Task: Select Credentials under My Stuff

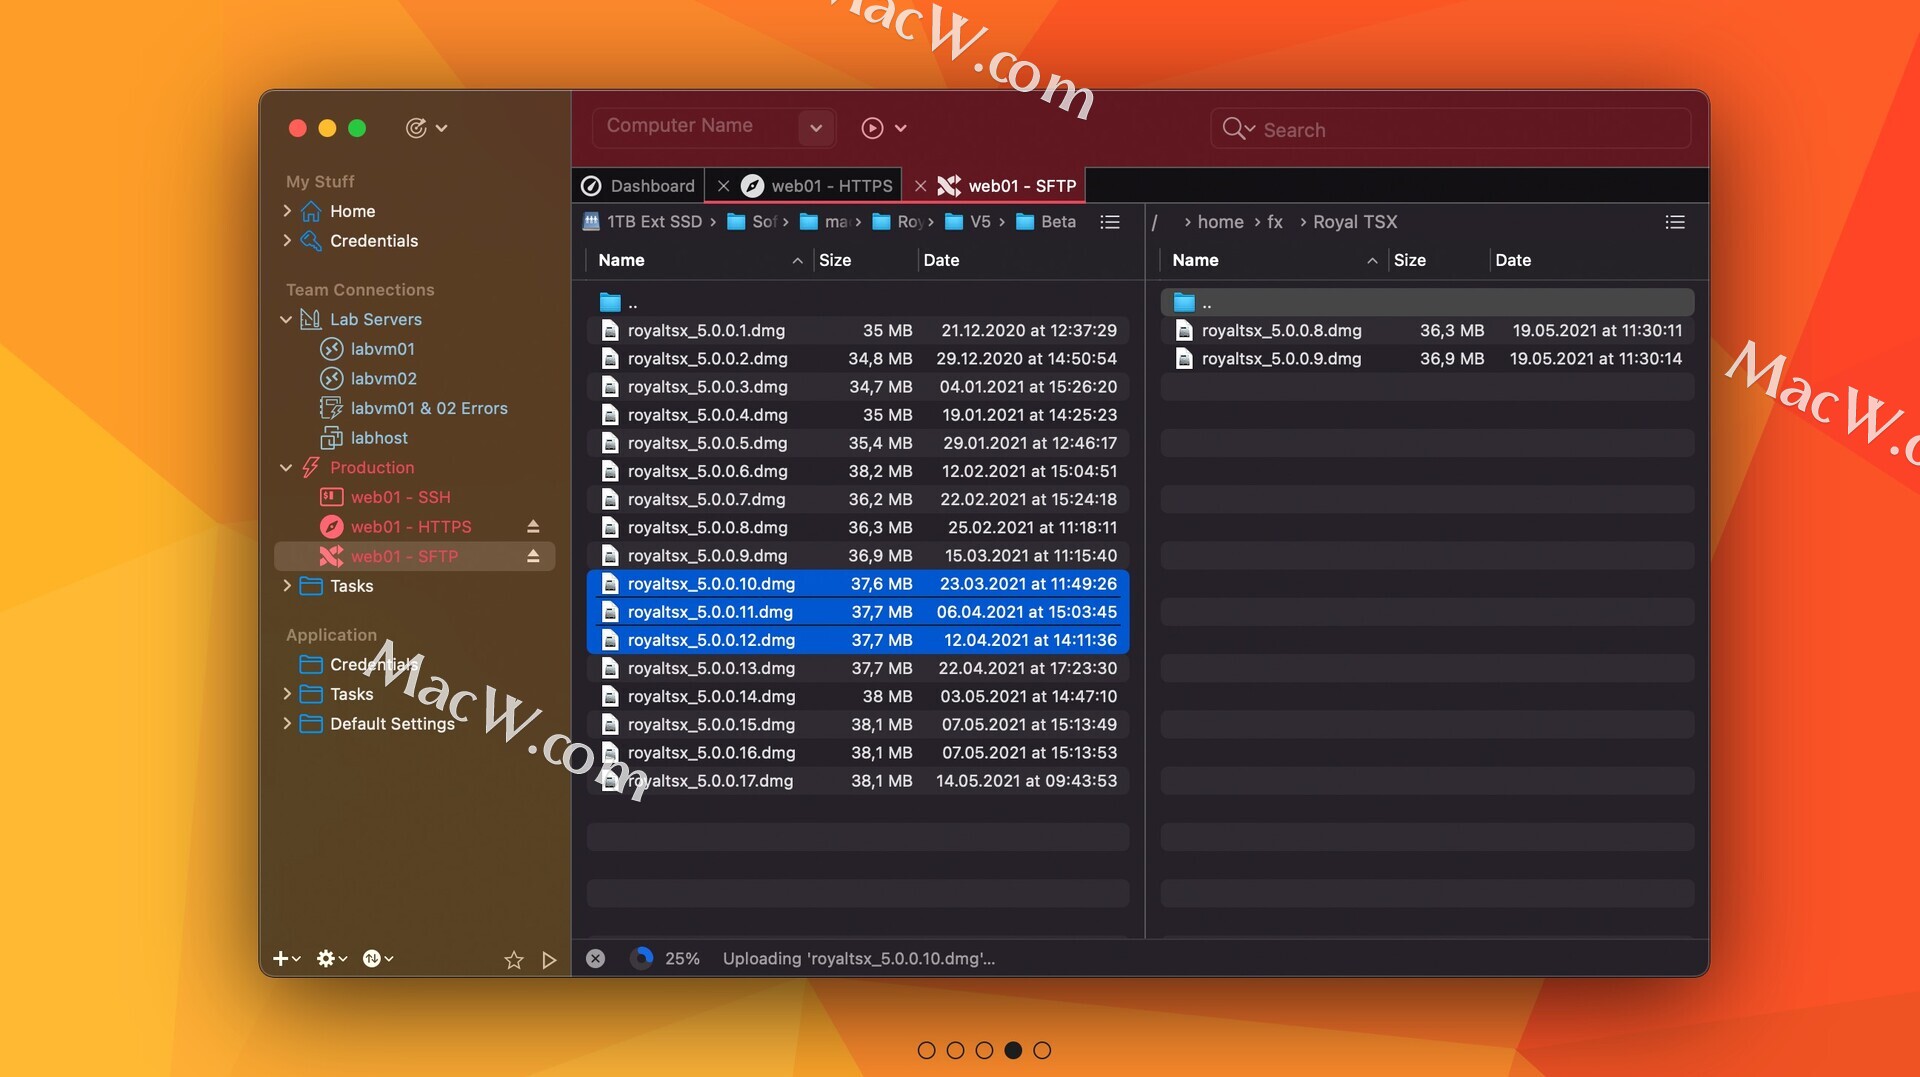Action: [x=374, y=241]
